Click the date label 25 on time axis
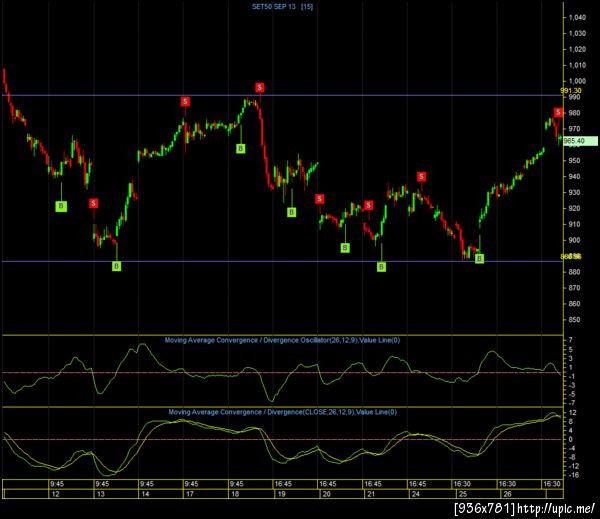This screenshot has height=519, width=600. [x=463, y=494]
